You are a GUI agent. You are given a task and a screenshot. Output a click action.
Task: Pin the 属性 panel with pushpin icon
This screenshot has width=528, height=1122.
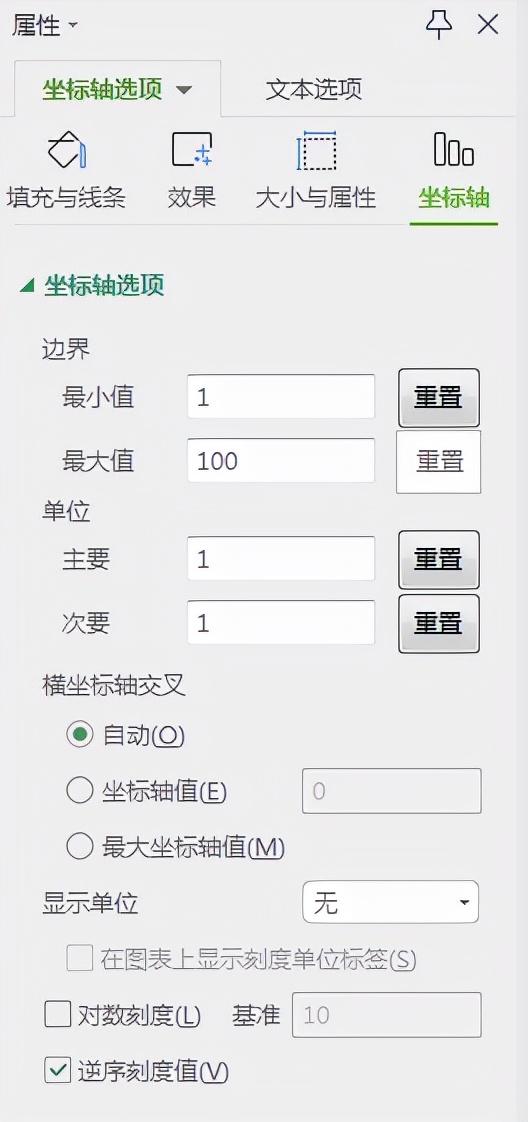coord(439,26)
